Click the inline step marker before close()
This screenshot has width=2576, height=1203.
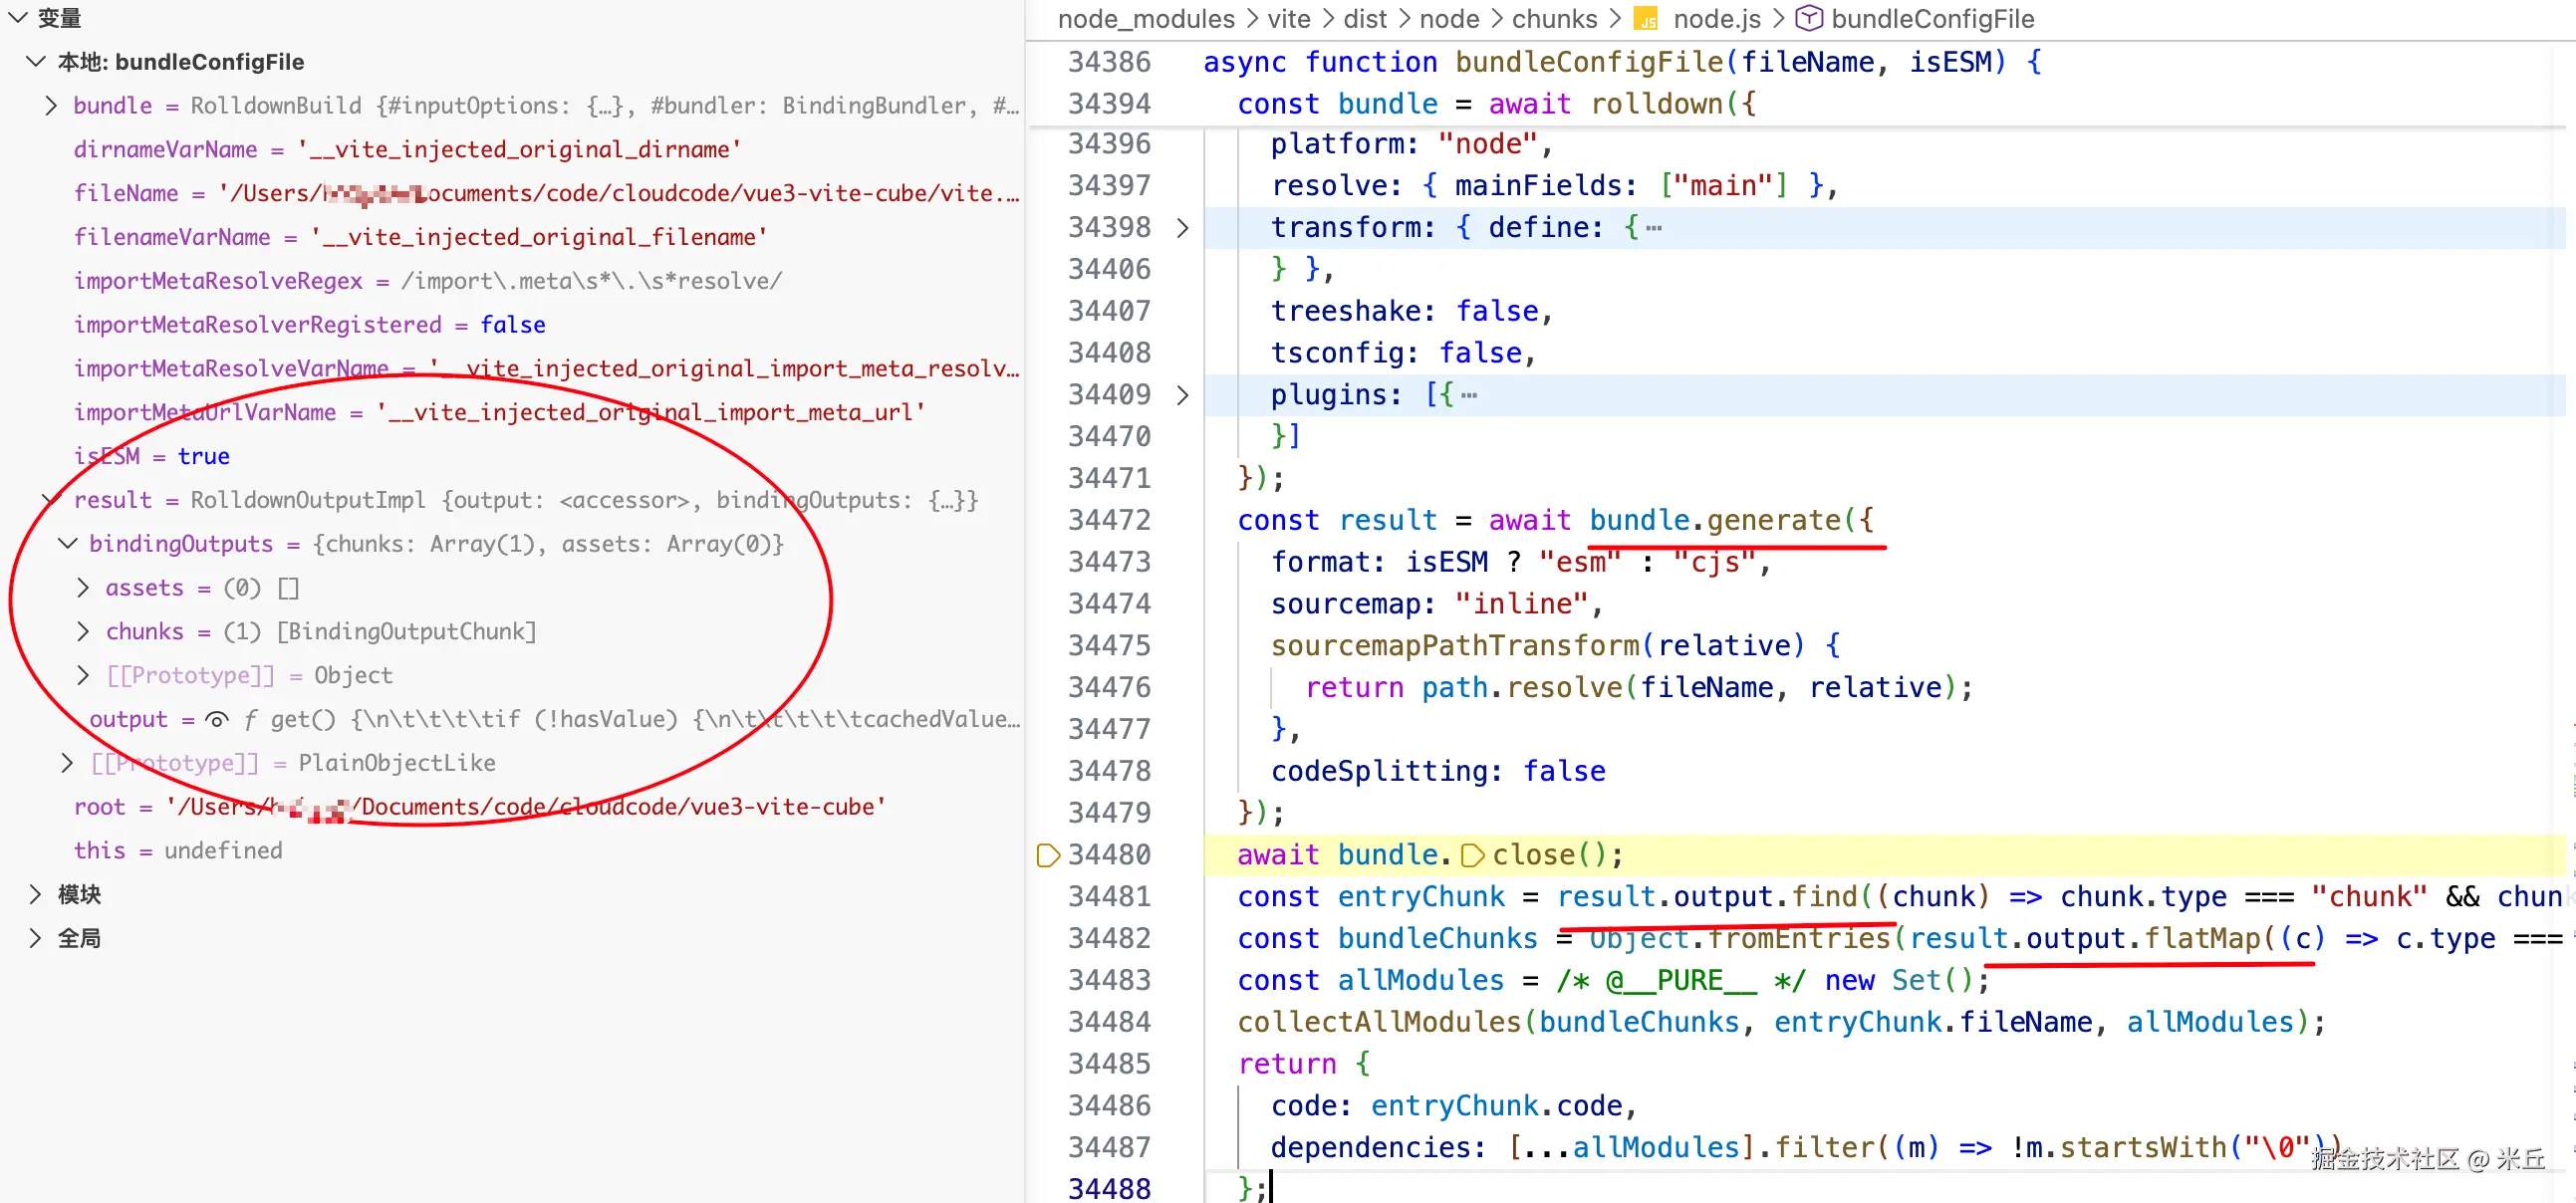coord(1471,855)
